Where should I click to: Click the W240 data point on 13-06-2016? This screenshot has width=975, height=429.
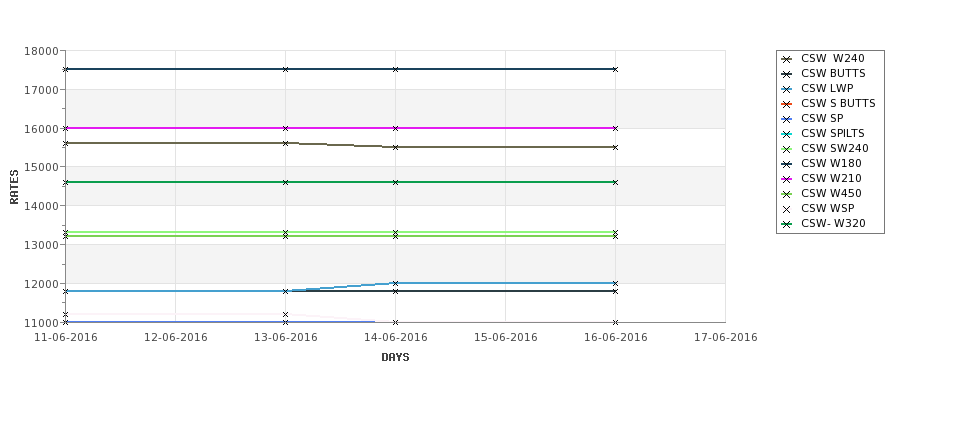click(x=285, y=143)
